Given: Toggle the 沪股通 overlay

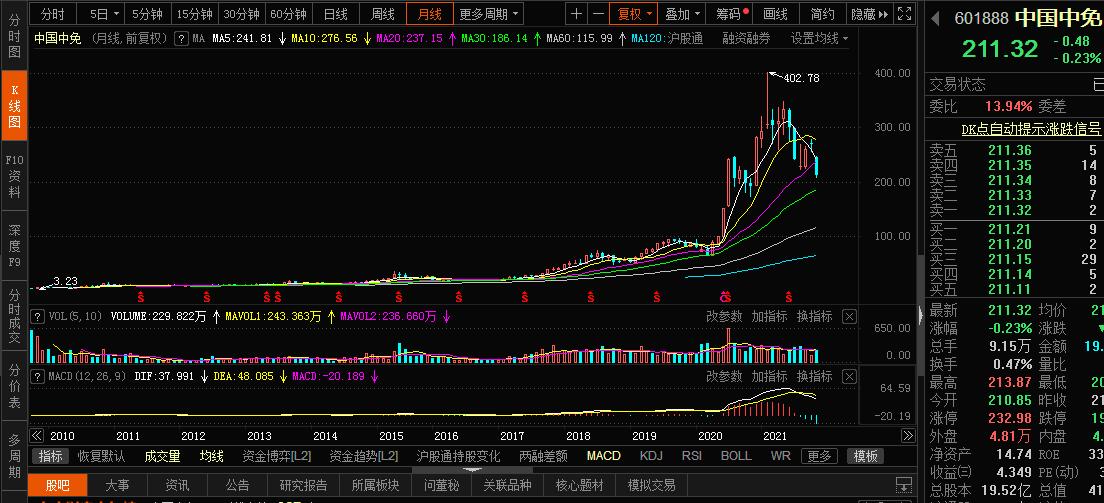Looking at the screenshot, I should [683, 39].
